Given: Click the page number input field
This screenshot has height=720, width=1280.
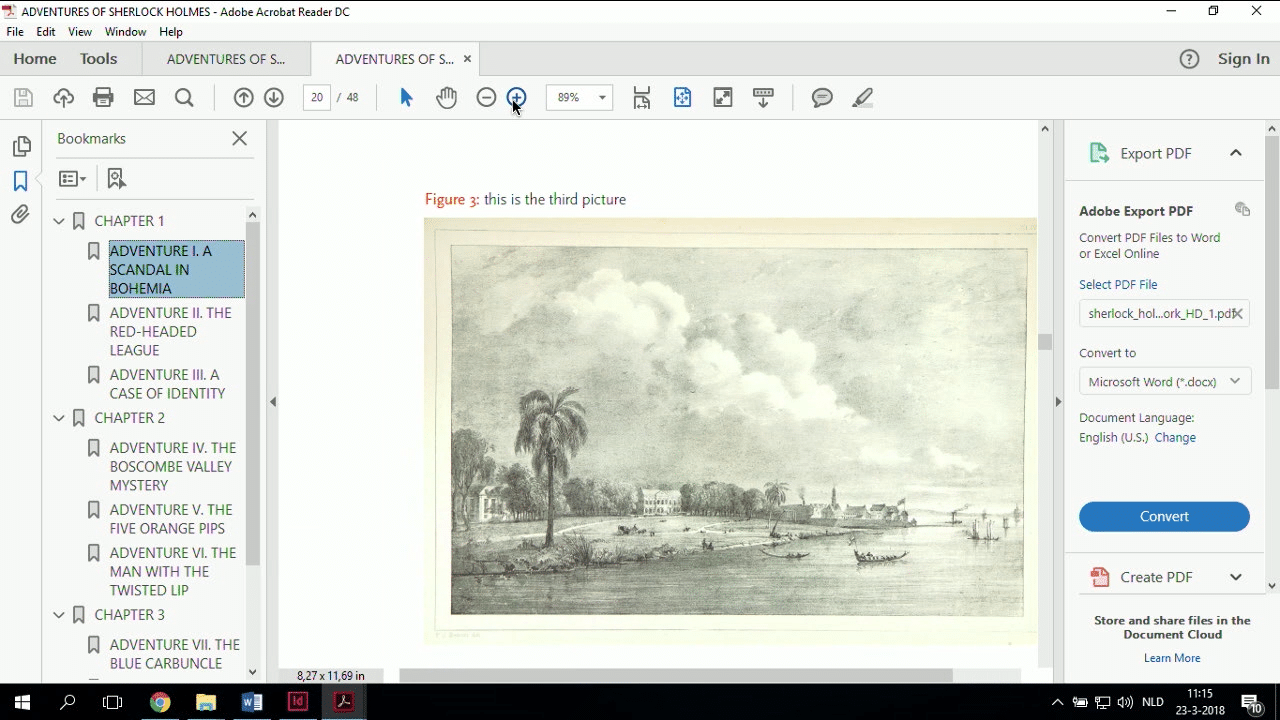Looking at the screenshot, I should coord(316,97).
